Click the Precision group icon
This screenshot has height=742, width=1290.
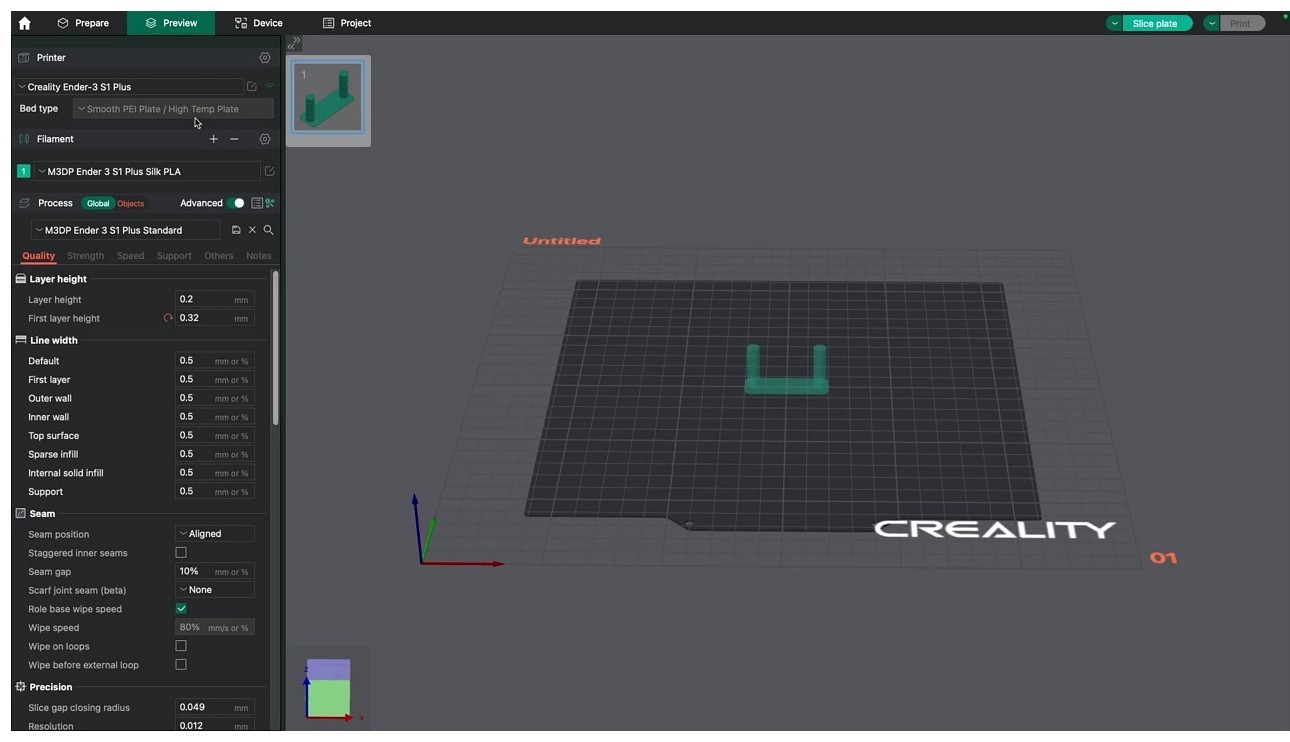coord(21,687)
